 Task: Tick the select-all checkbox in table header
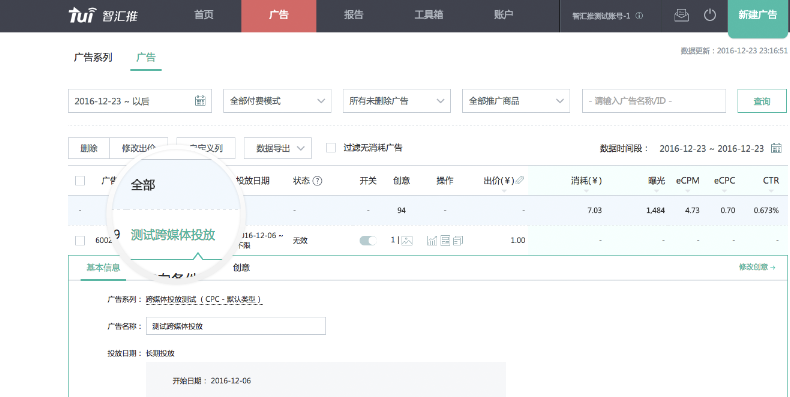pyautogui.click(x=80, y=180)
